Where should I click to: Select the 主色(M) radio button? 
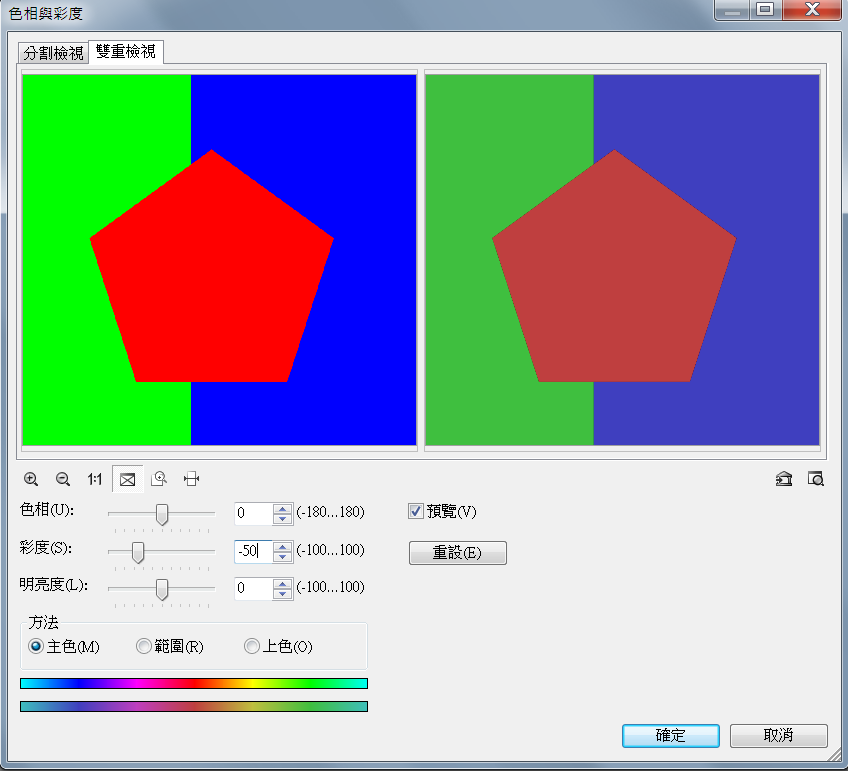pos(36,646)
